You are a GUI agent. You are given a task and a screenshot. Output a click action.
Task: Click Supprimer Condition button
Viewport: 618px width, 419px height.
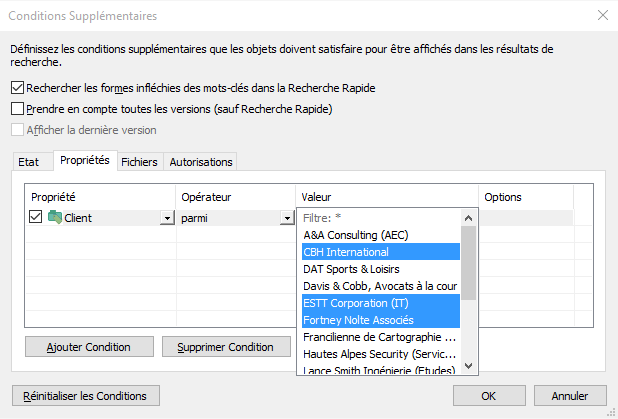pyautogui.click(x=225, y=347)
